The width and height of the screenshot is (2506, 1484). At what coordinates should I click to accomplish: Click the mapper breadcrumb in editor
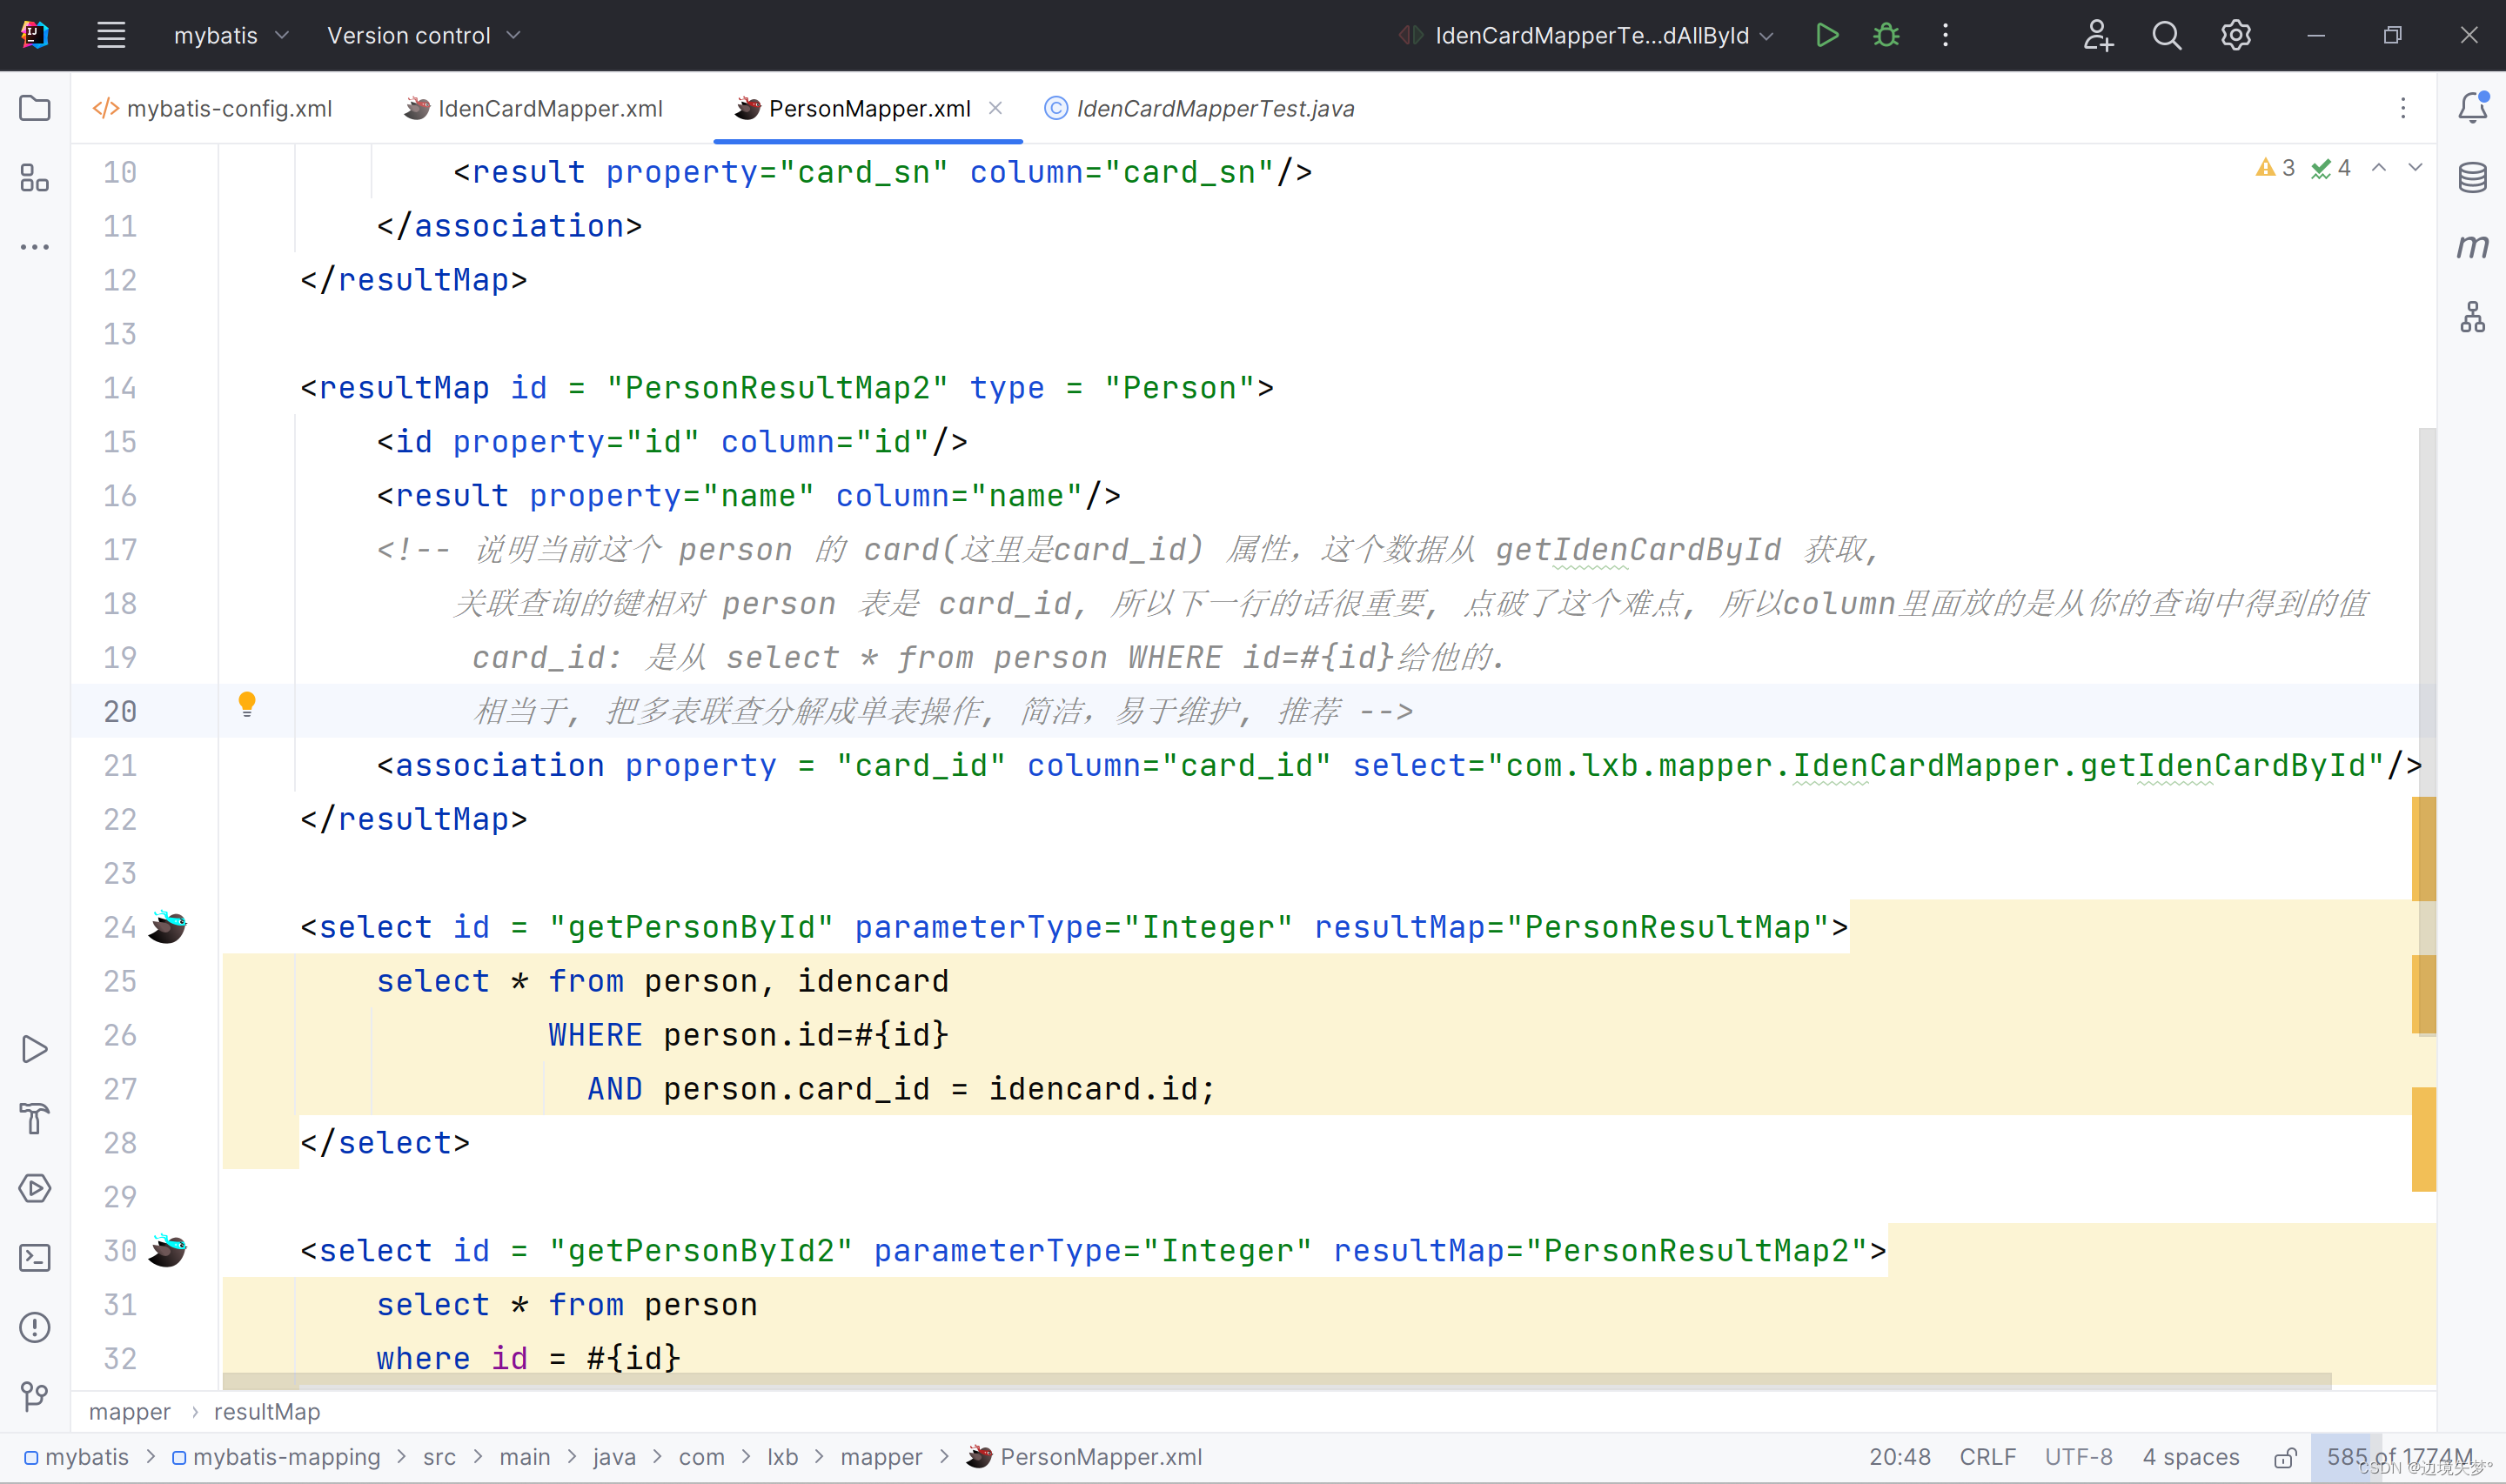(x=130, y=1412)
